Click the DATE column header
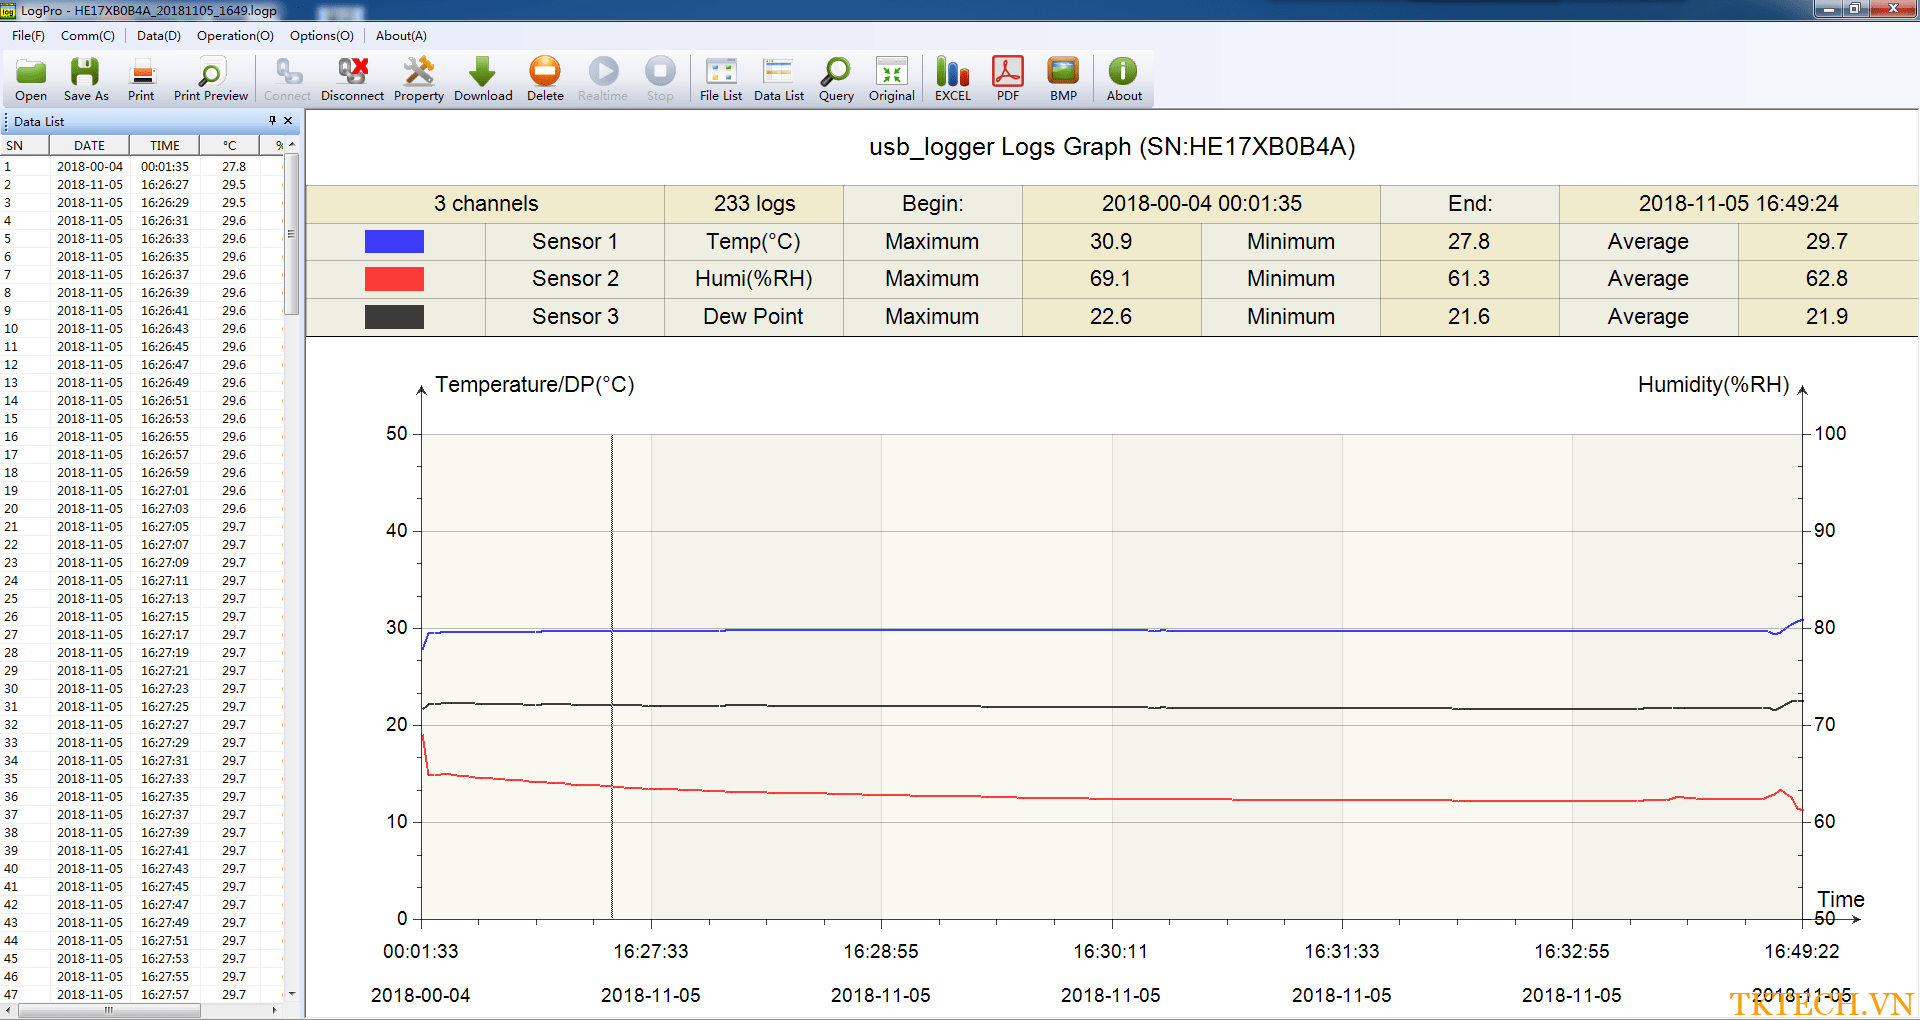The width and height of the screenshot is (1920, 1020). tap(89, 146)
